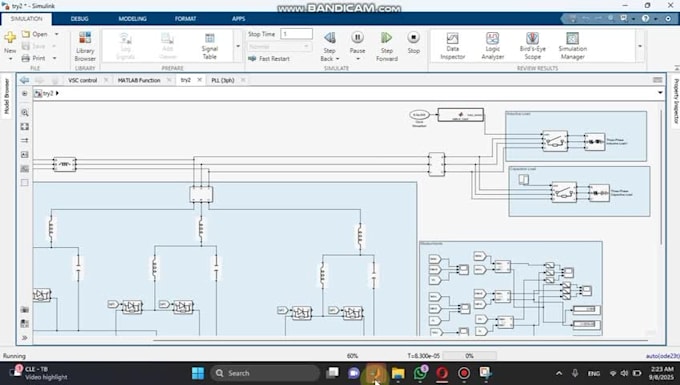The image size is (680, 385).
Task: Hide or show the explorer bar icon
Action: pos(24,93)
